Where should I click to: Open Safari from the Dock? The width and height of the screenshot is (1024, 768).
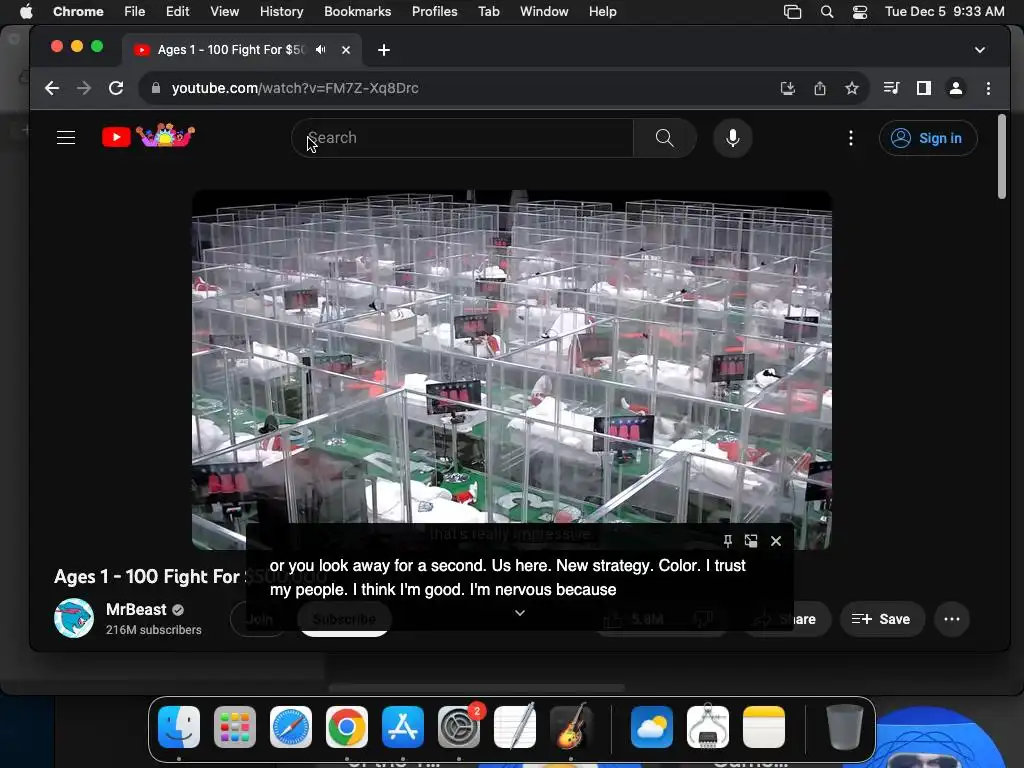click(x=291, y=727)
